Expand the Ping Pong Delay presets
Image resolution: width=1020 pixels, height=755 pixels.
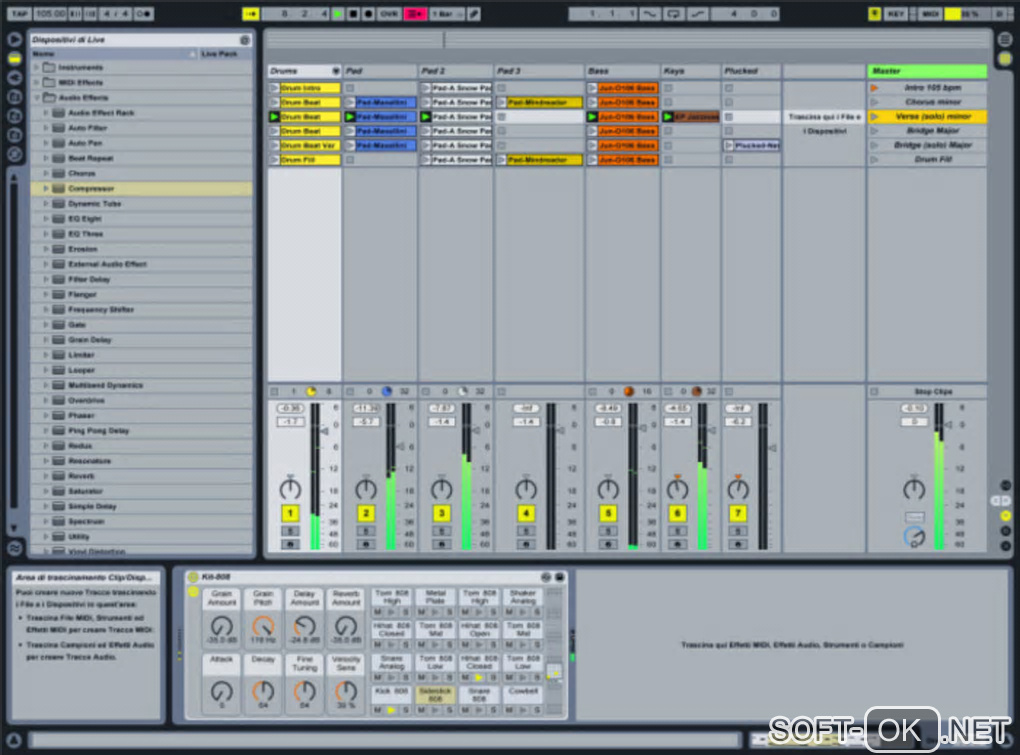pyautogui.click(x=46, y=430)
